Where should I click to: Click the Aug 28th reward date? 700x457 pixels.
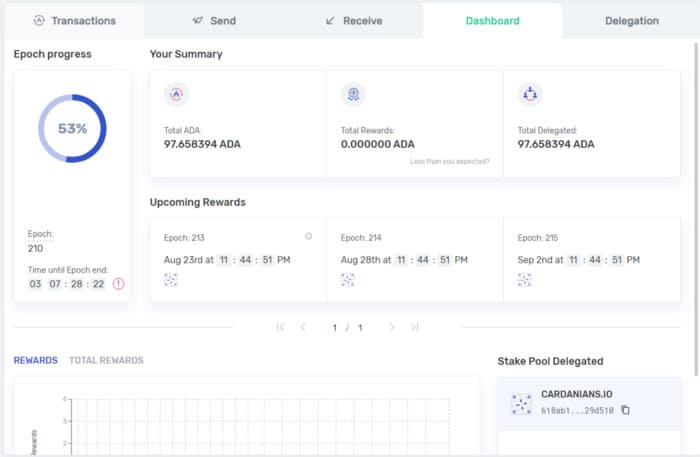click(404, 260)
